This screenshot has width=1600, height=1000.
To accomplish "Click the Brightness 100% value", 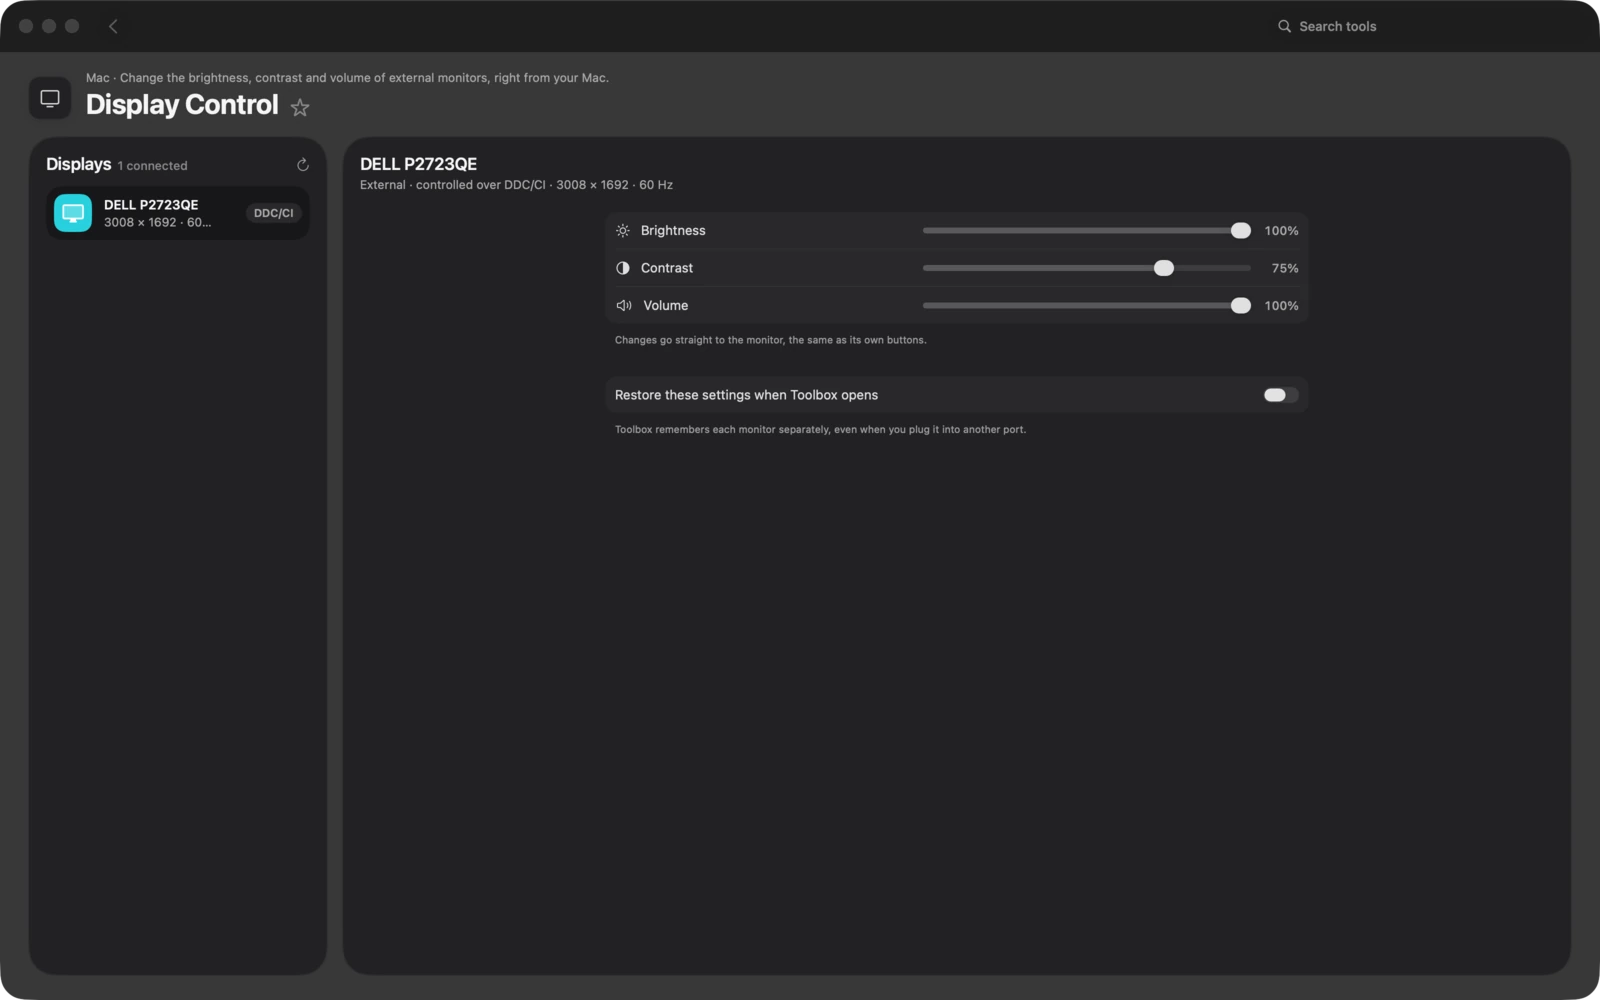I will [x=1281, y=231].
